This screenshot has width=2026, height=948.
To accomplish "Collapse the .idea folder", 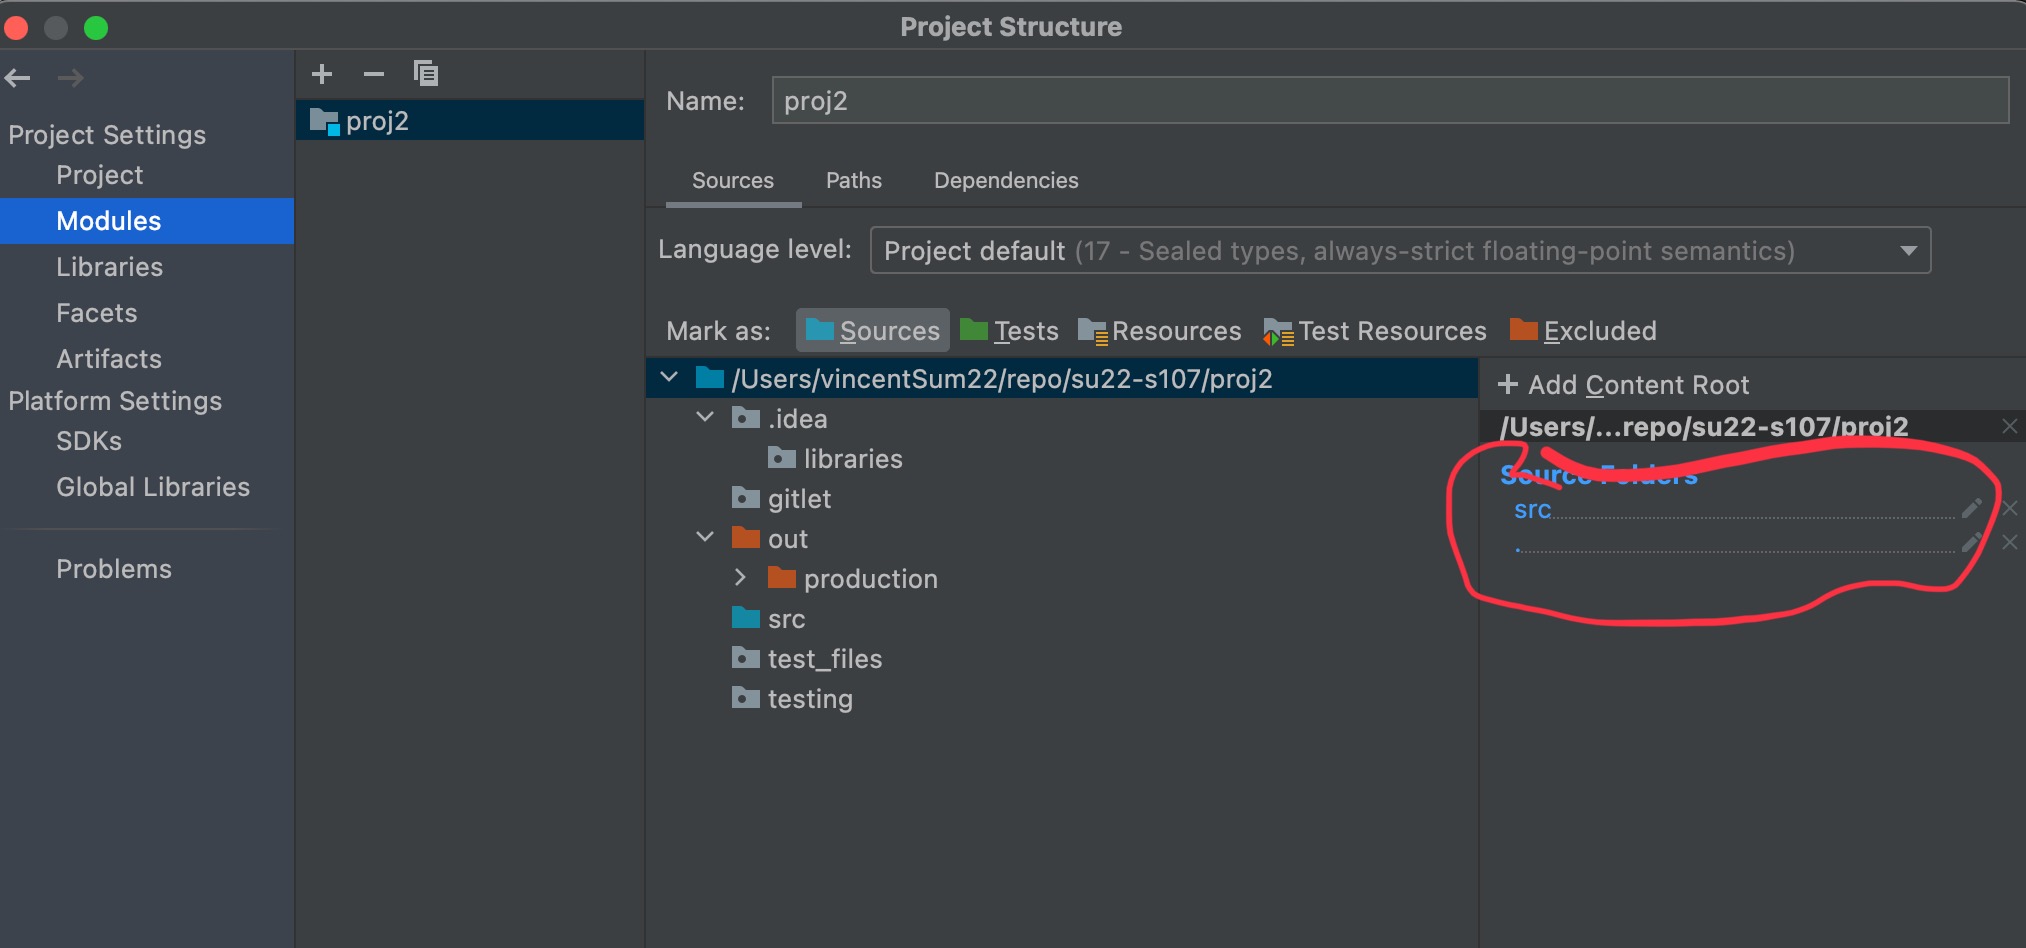I will coord(705,418).
